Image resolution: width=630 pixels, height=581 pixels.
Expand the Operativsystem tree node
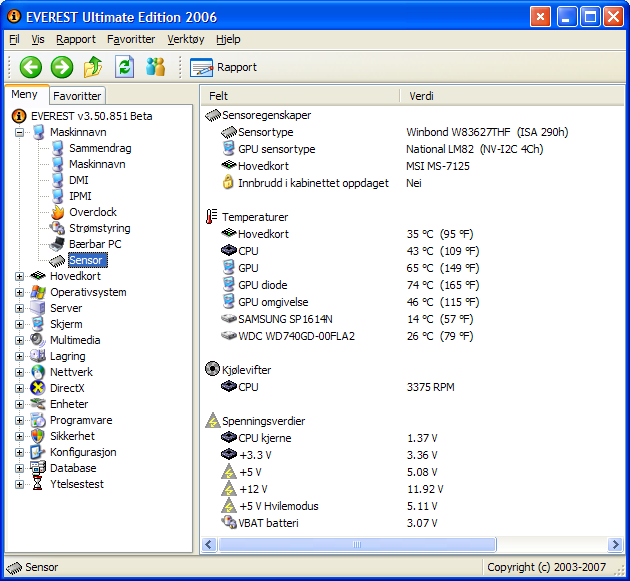click(19, 293)
